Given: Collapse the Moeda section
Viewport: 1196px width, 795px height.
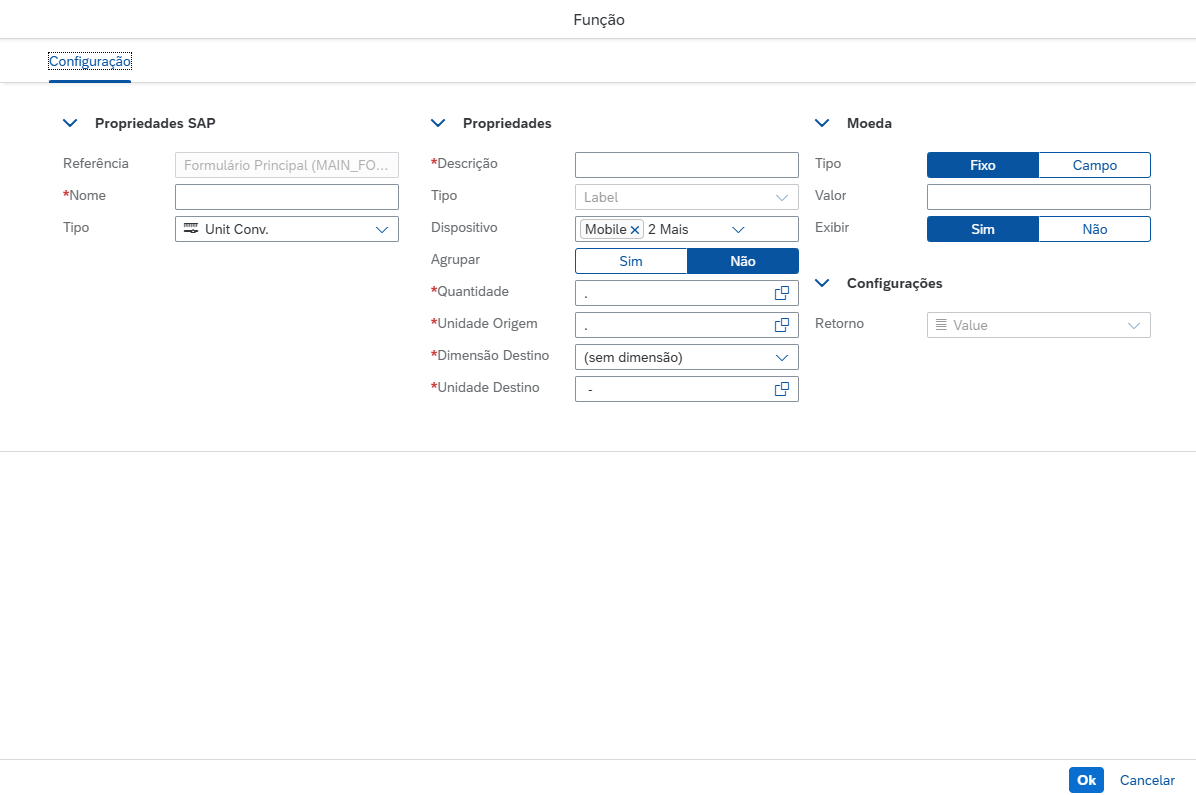Looking at the screenshot, I should pos(822,123).
